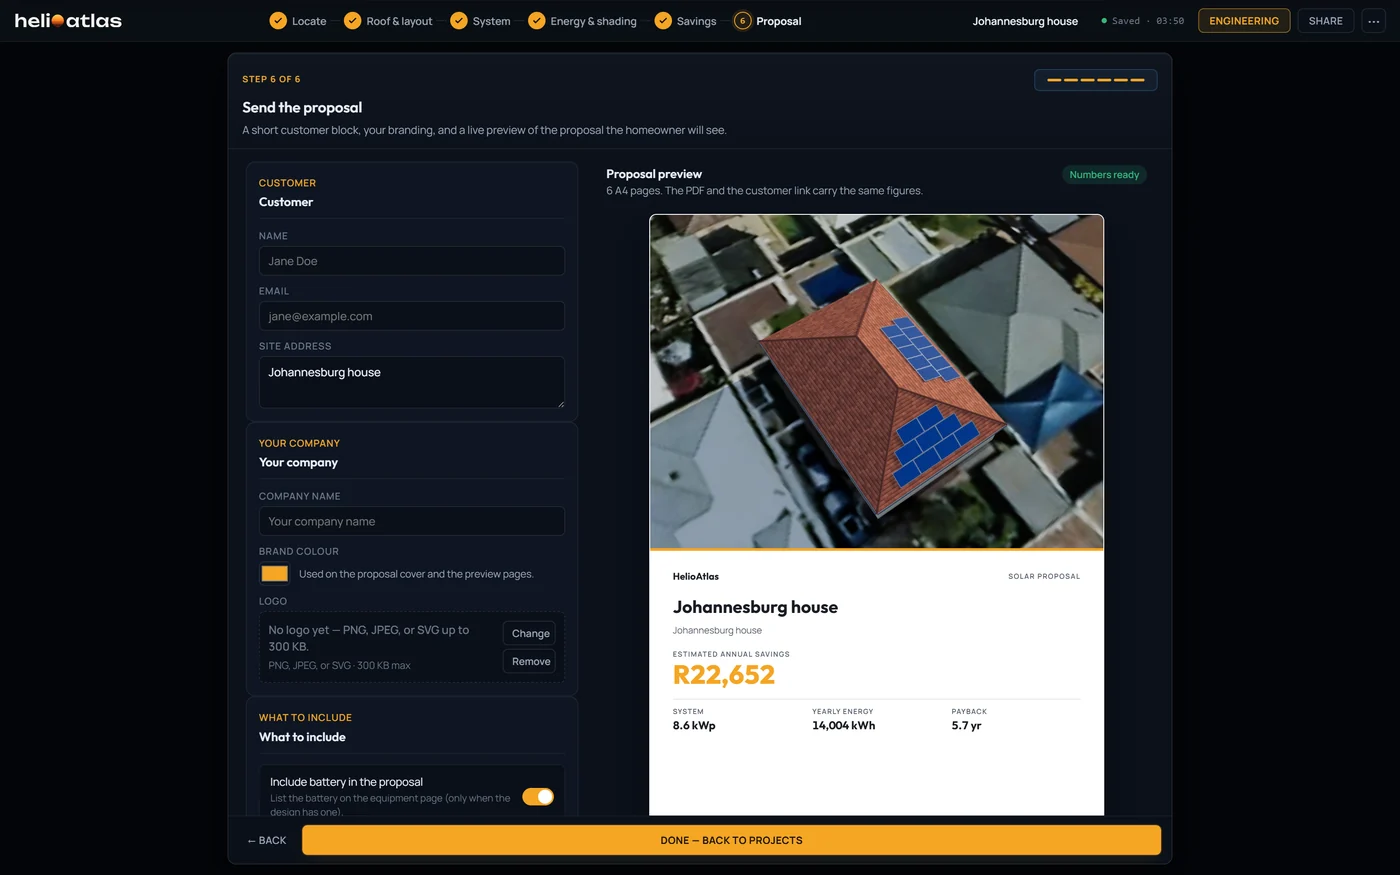This screenshot has height=875, width=1400.
Task: Click the step progress dashes indicator
Action: tap(1095, 80)
